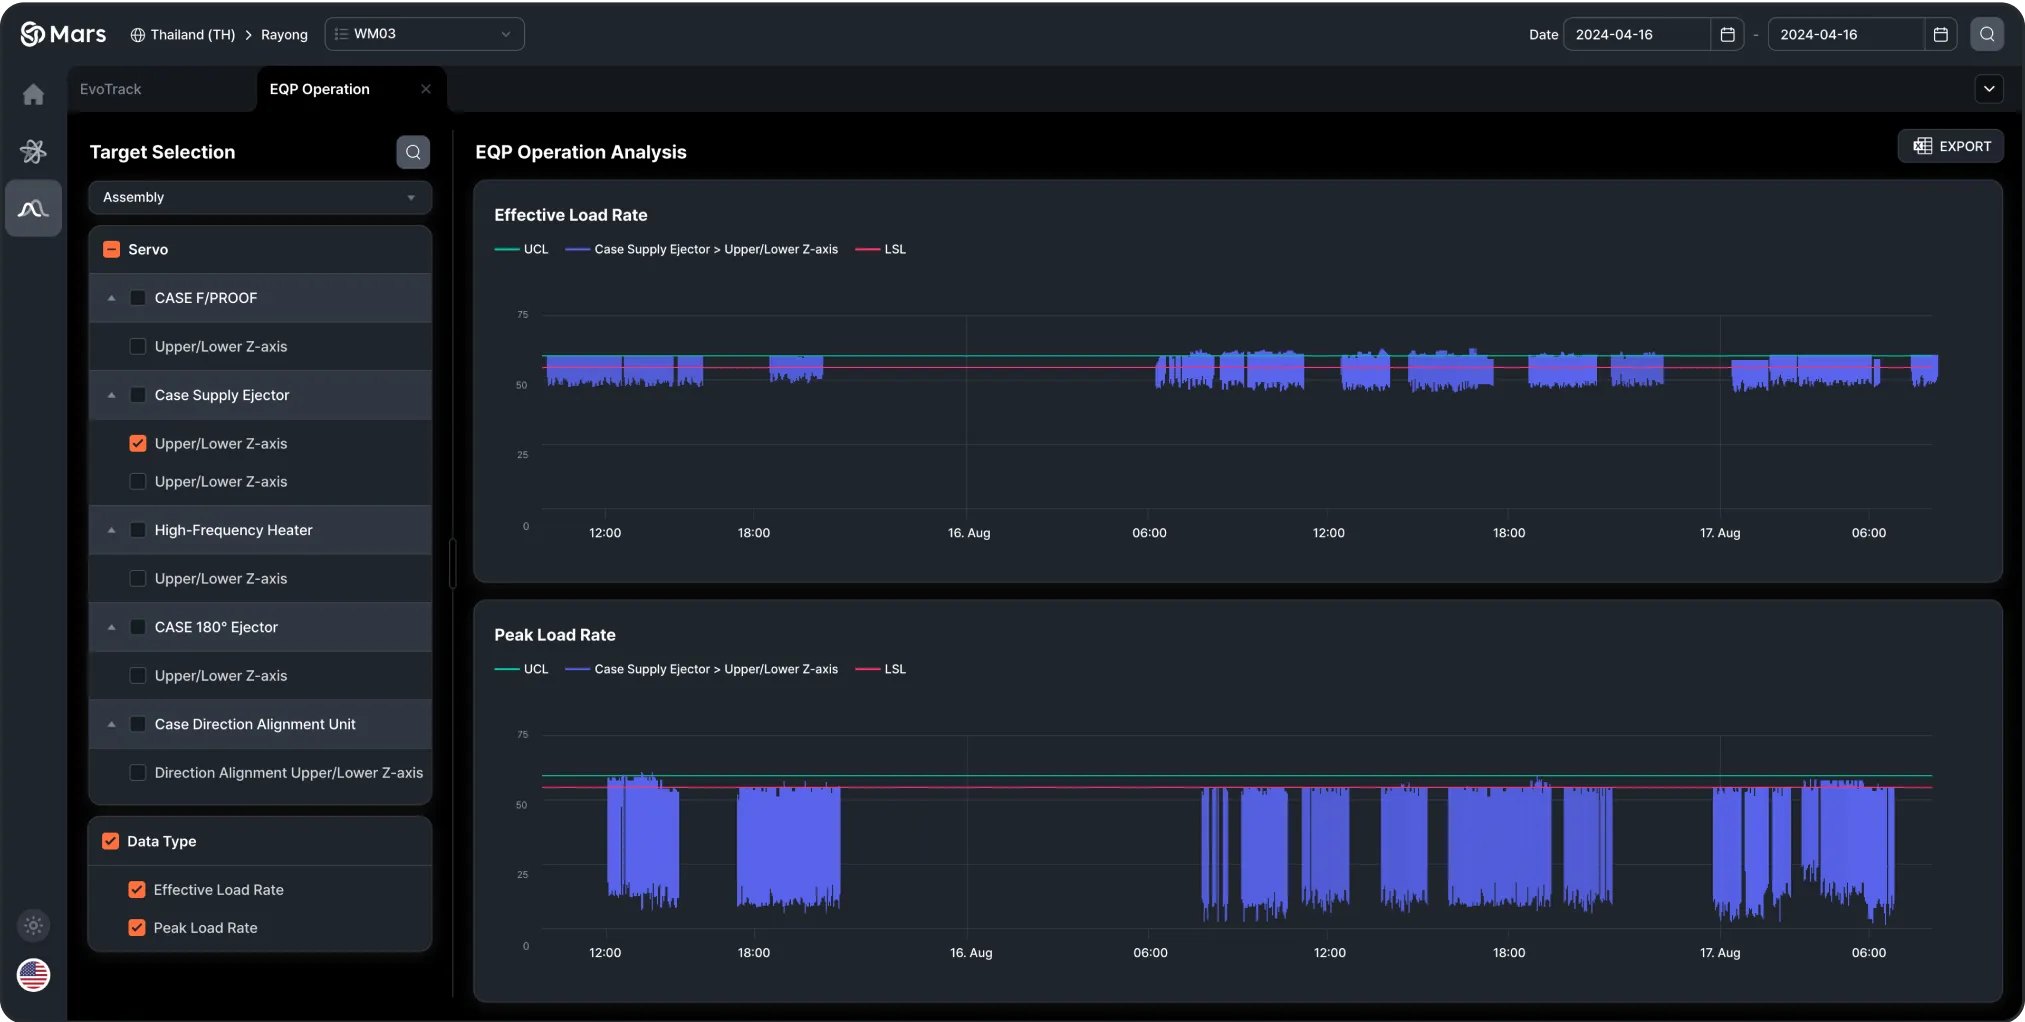Close the EQP Operation tab
Screen dimensions: 2025x1022
point(424,88)
